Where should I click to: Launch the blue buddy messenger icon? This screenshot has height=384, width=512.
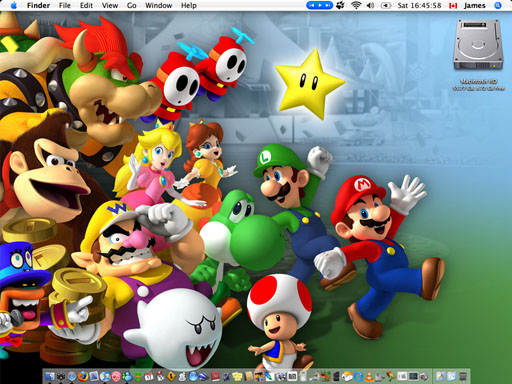(x=127, y=376)
